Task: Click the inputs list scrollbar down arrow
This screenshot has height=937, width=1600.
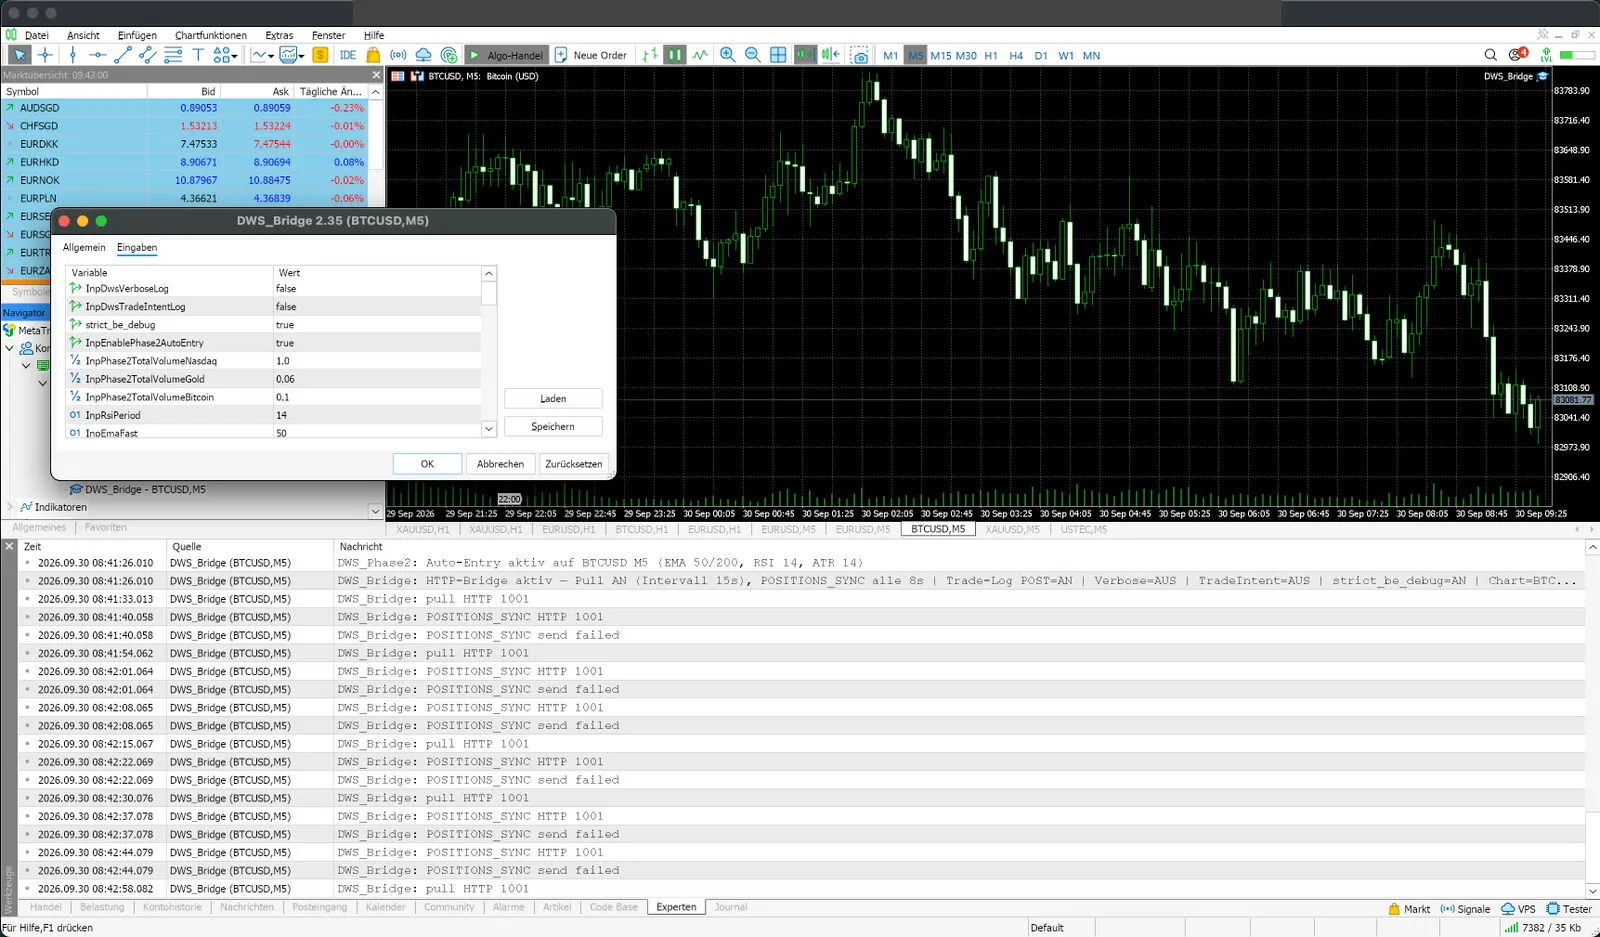Action: [489, 429]
